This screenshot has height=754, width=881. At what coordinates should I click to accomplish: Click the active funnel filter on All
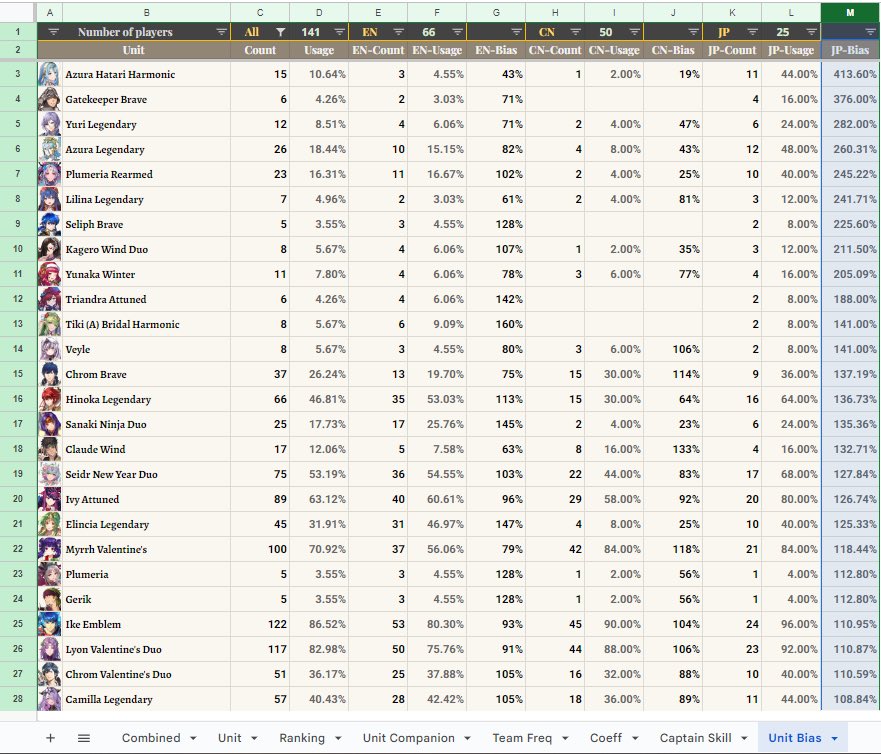[x=280, y=32]
